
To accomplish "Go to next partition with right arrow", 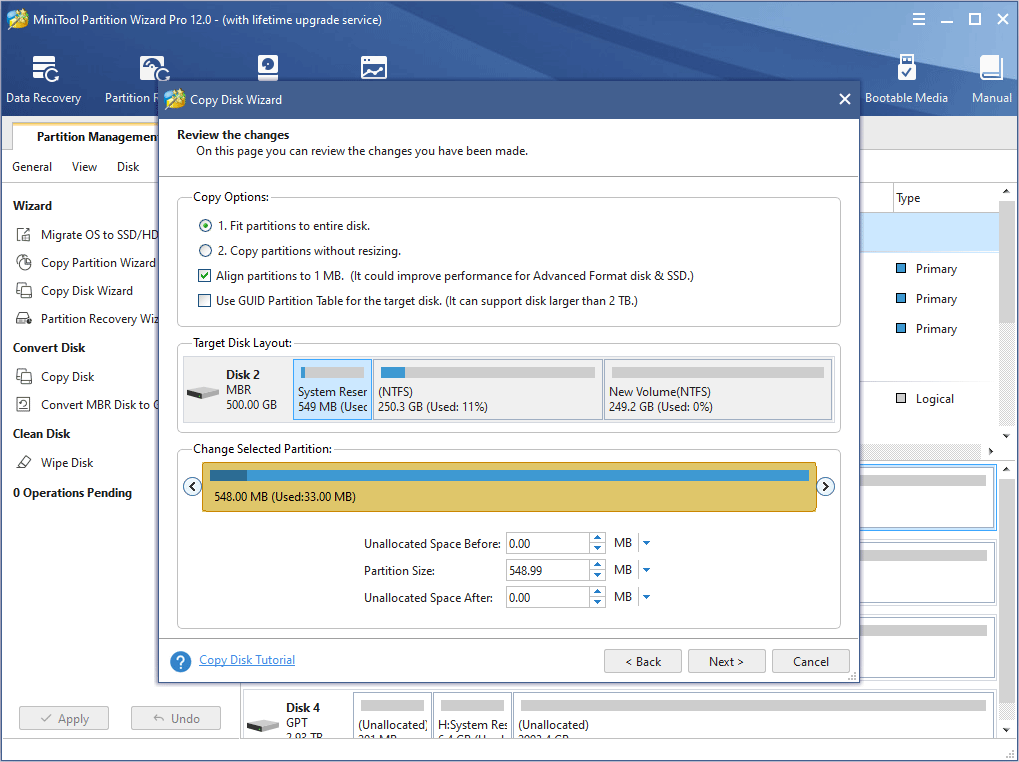I will tap(825, 486).
